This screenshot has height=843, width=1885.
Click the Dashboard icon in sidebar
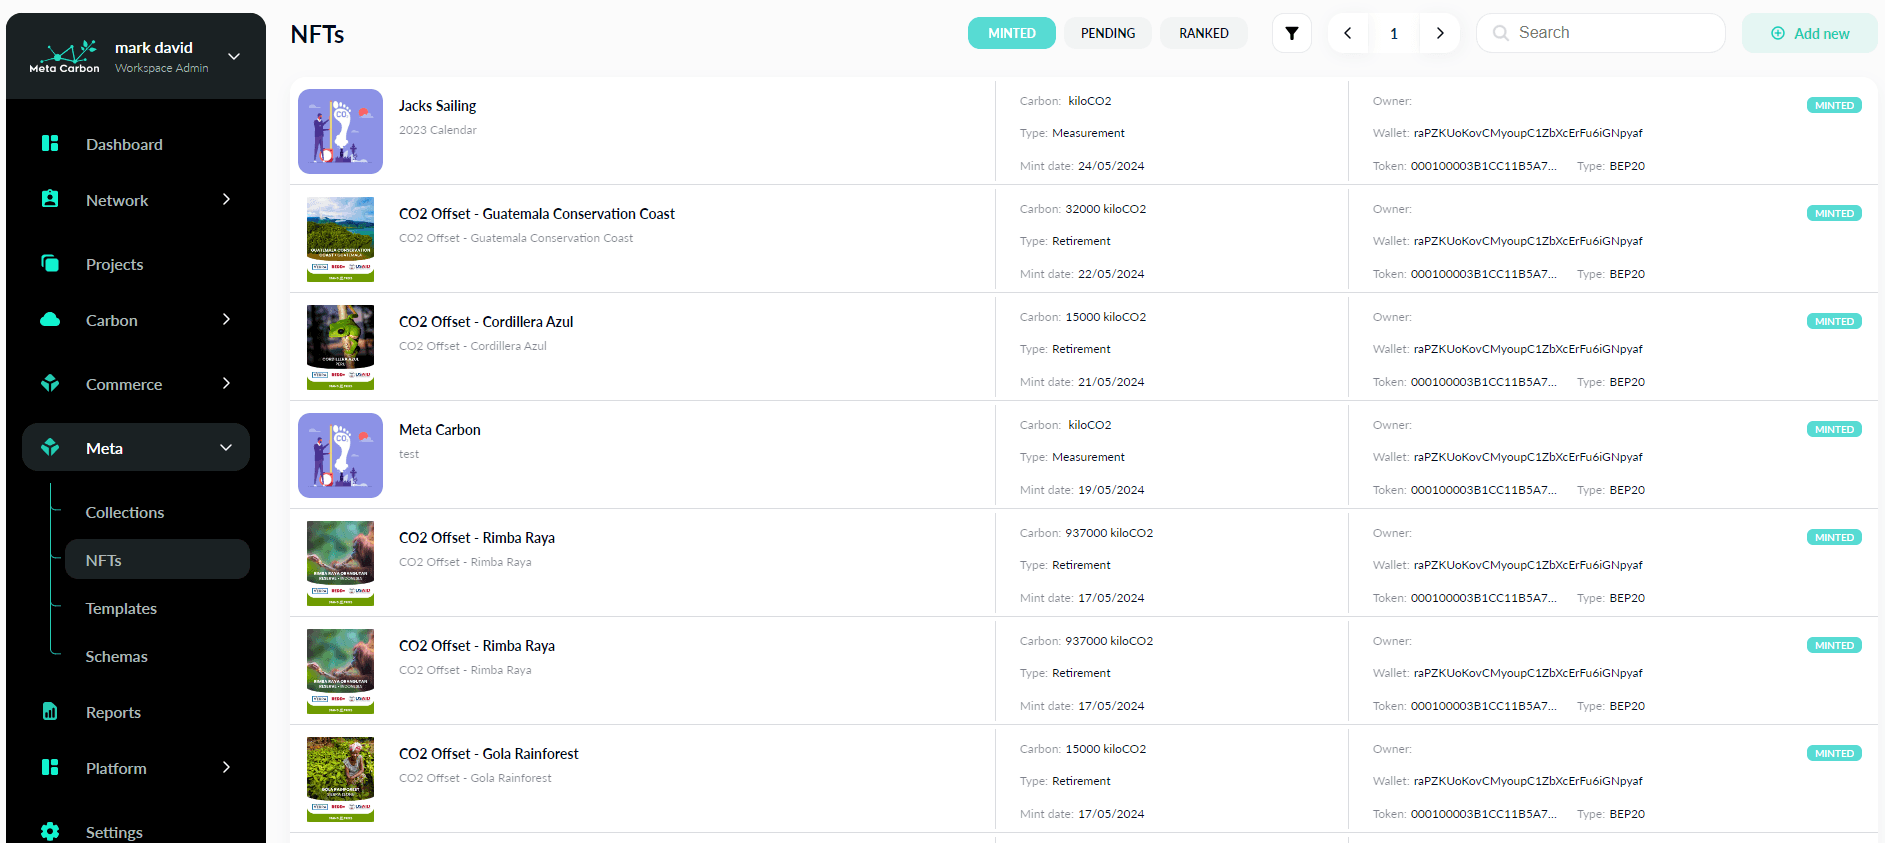tap(50, 144)
